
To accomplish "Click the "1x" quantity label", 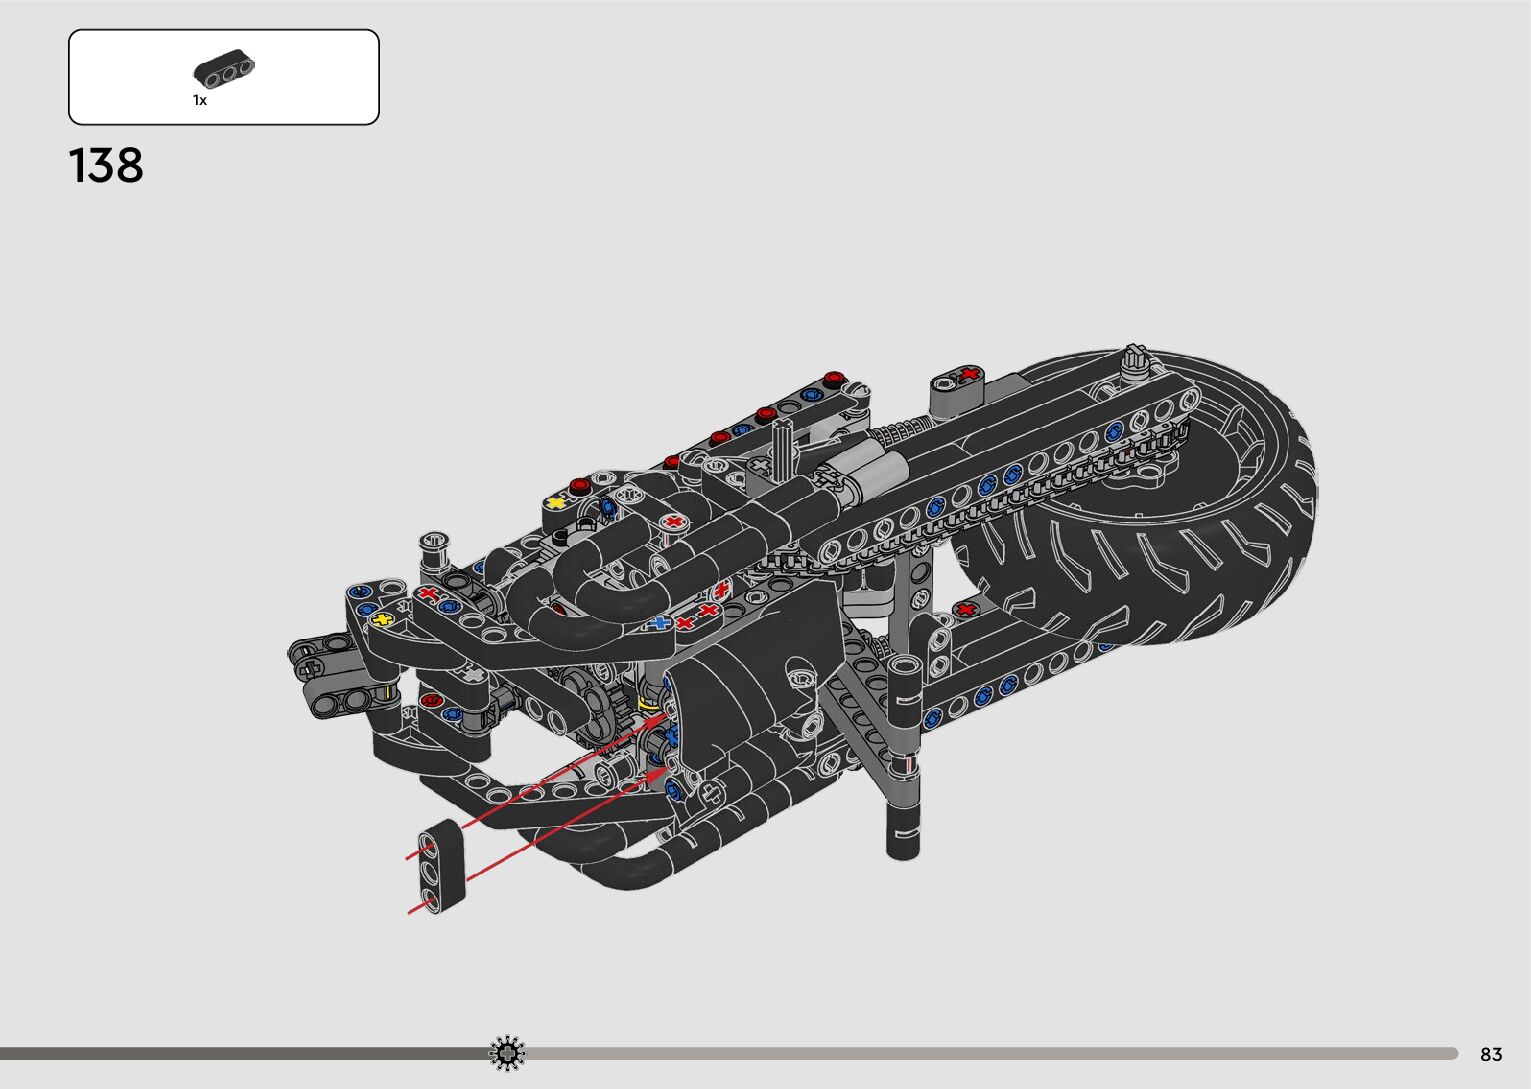I will (200, 100).
